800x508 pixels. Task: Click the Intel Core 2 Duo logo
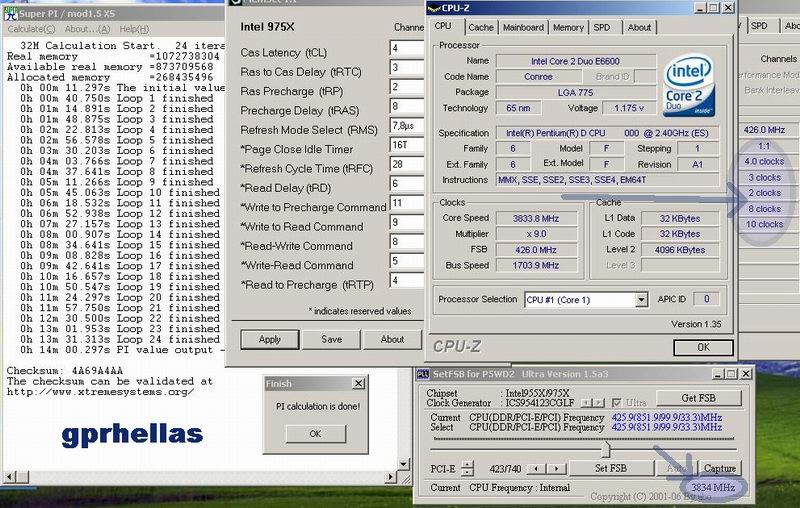[x=689, y=85]
